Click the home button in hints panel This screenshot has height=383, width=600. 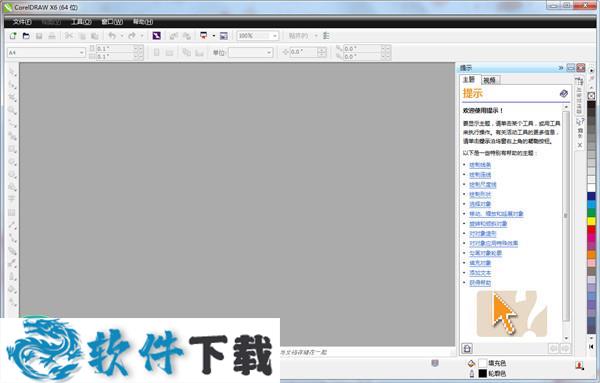(x=467, y=348)
